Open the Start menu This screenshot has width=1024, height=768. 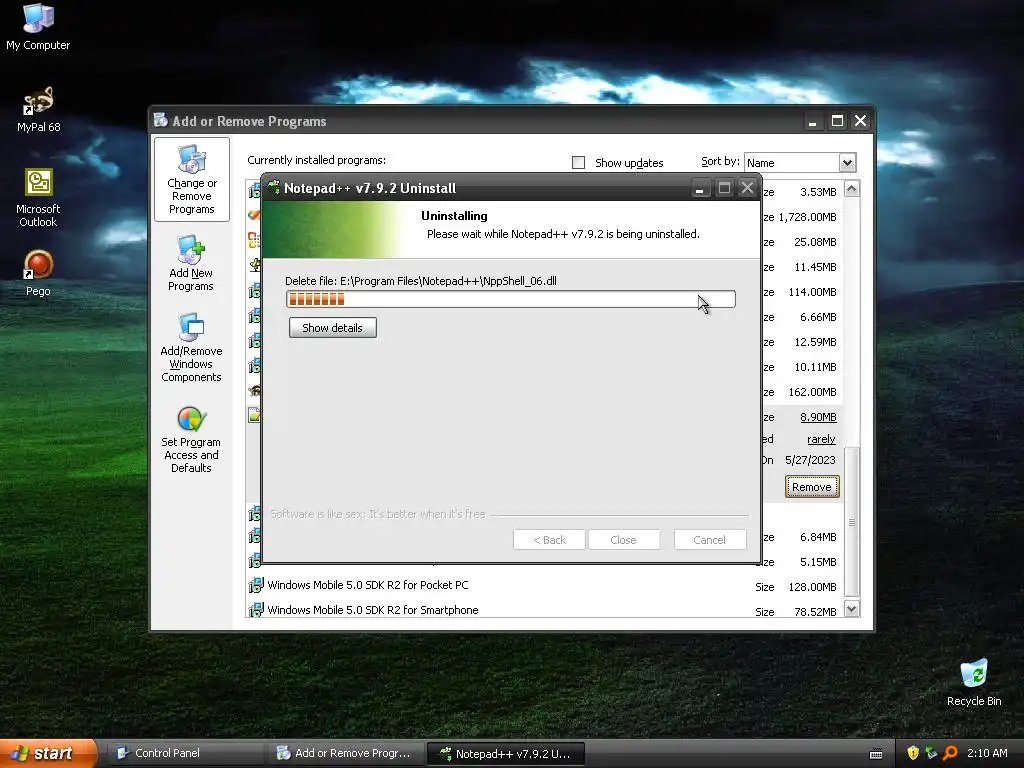point(48,753)
